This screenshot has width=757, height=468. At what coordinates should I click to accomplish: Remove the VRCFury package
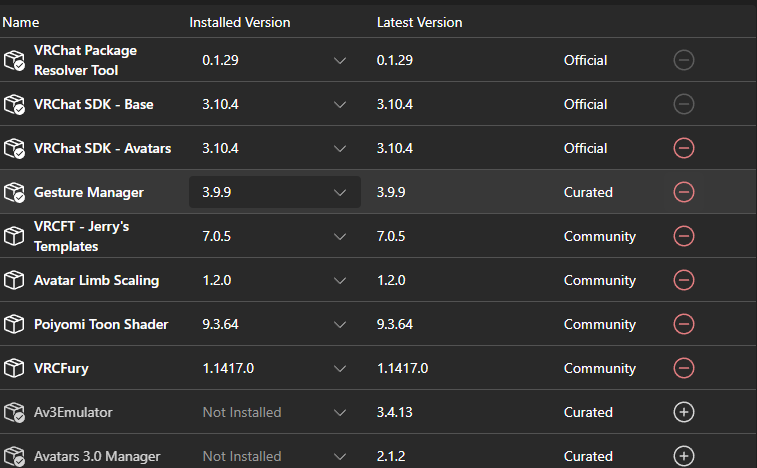click(684, 368)
